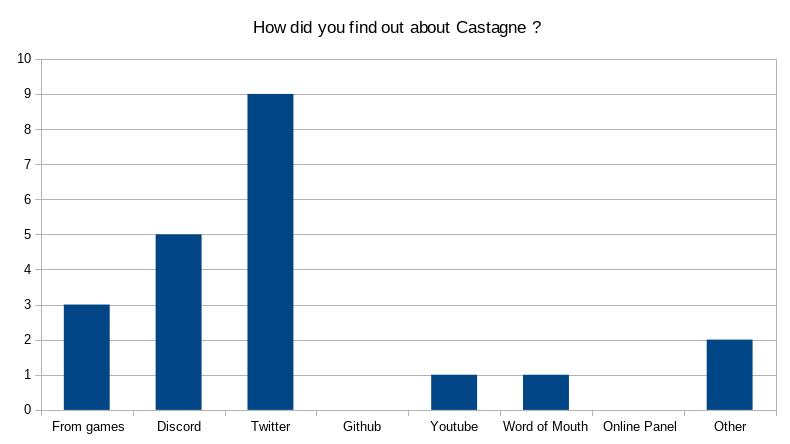Select the 5 value on Y axis
Screen dimensions: 790x444
(x=27, y=234)
